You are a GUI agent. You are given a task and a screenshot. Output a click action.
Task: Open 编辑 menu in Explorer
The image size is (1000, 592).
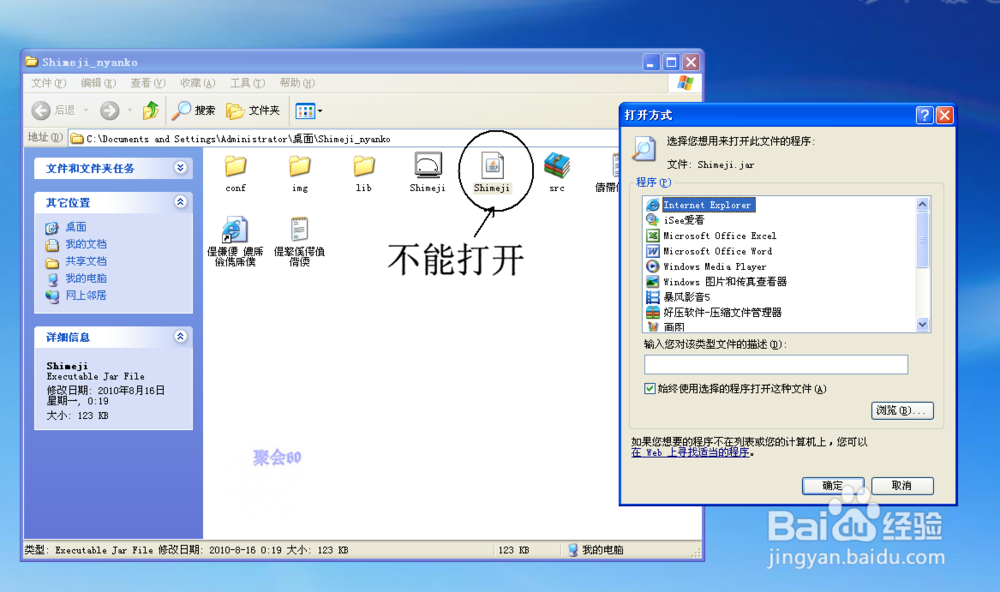pyautogui.click(x=98, y=83)
